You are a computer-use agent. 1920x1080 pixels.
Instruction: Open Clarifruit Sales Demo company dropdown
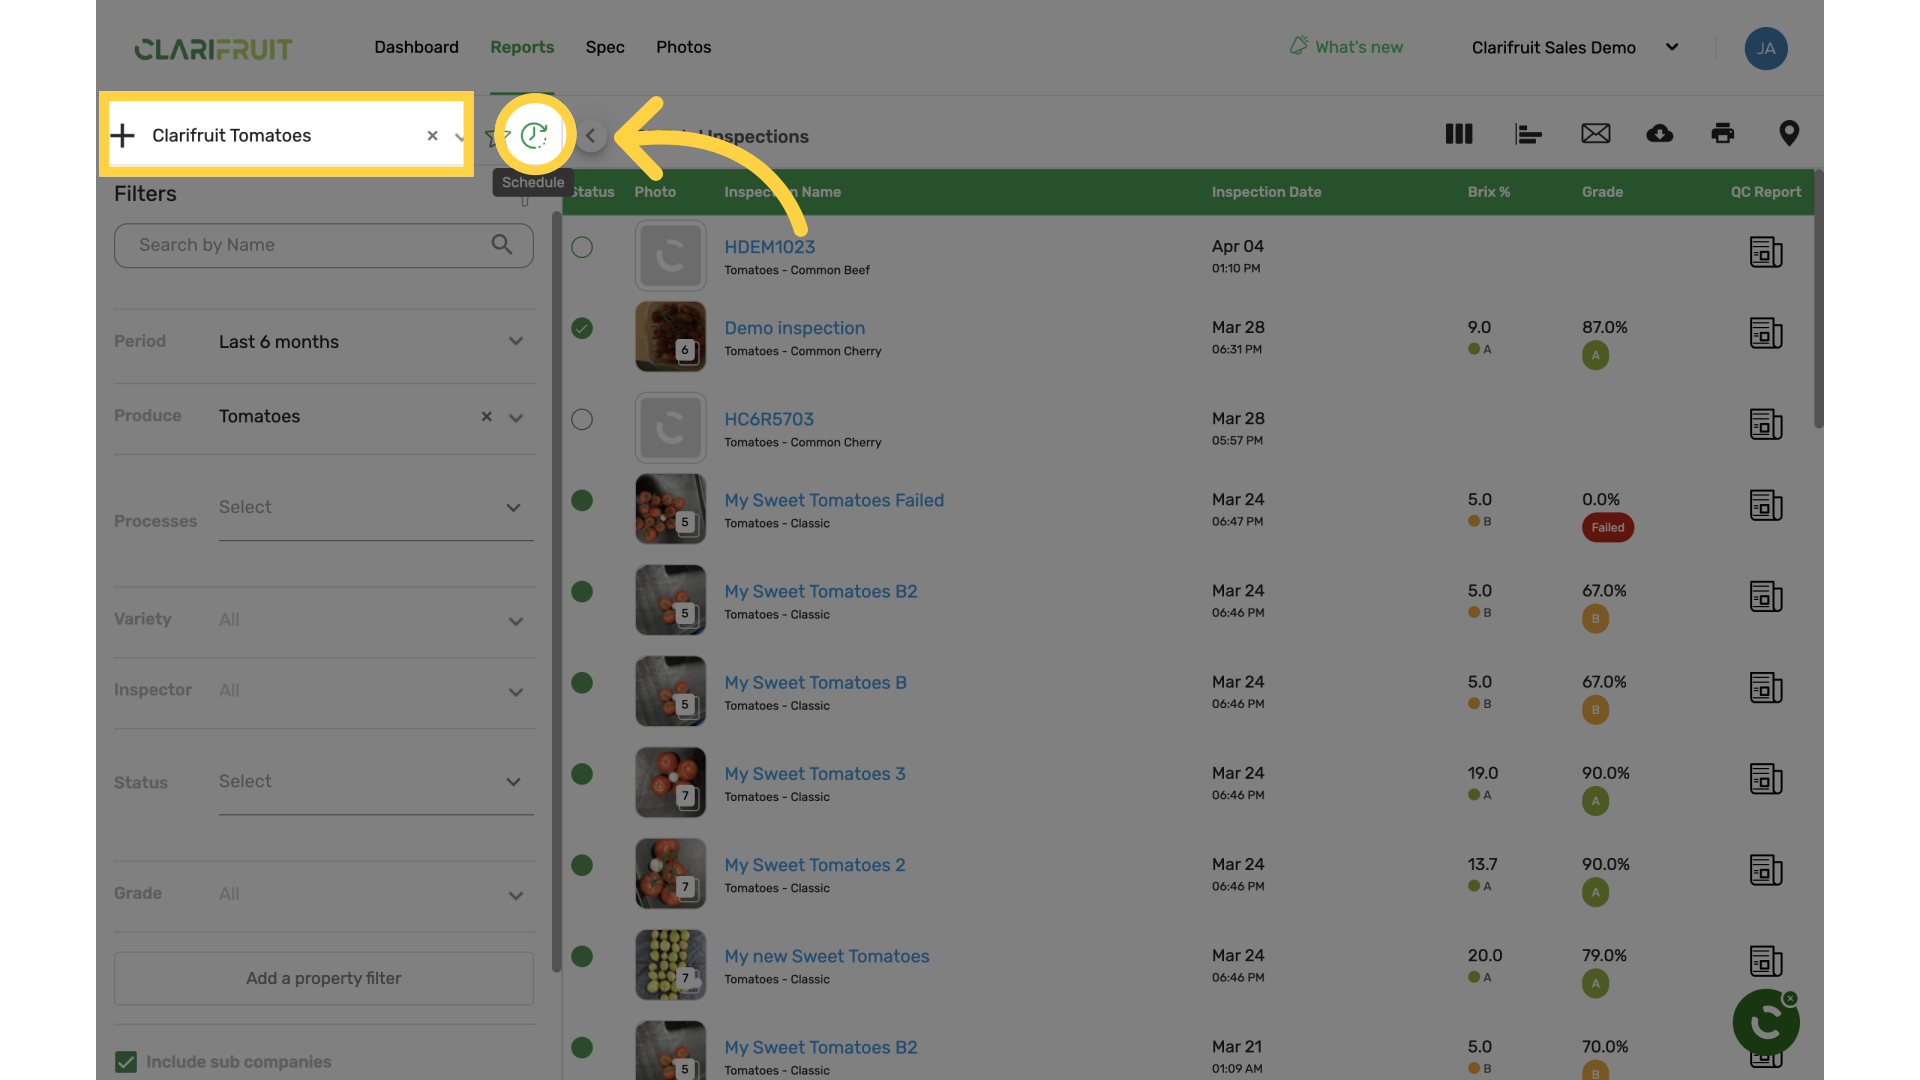(x=1575, y=47)
